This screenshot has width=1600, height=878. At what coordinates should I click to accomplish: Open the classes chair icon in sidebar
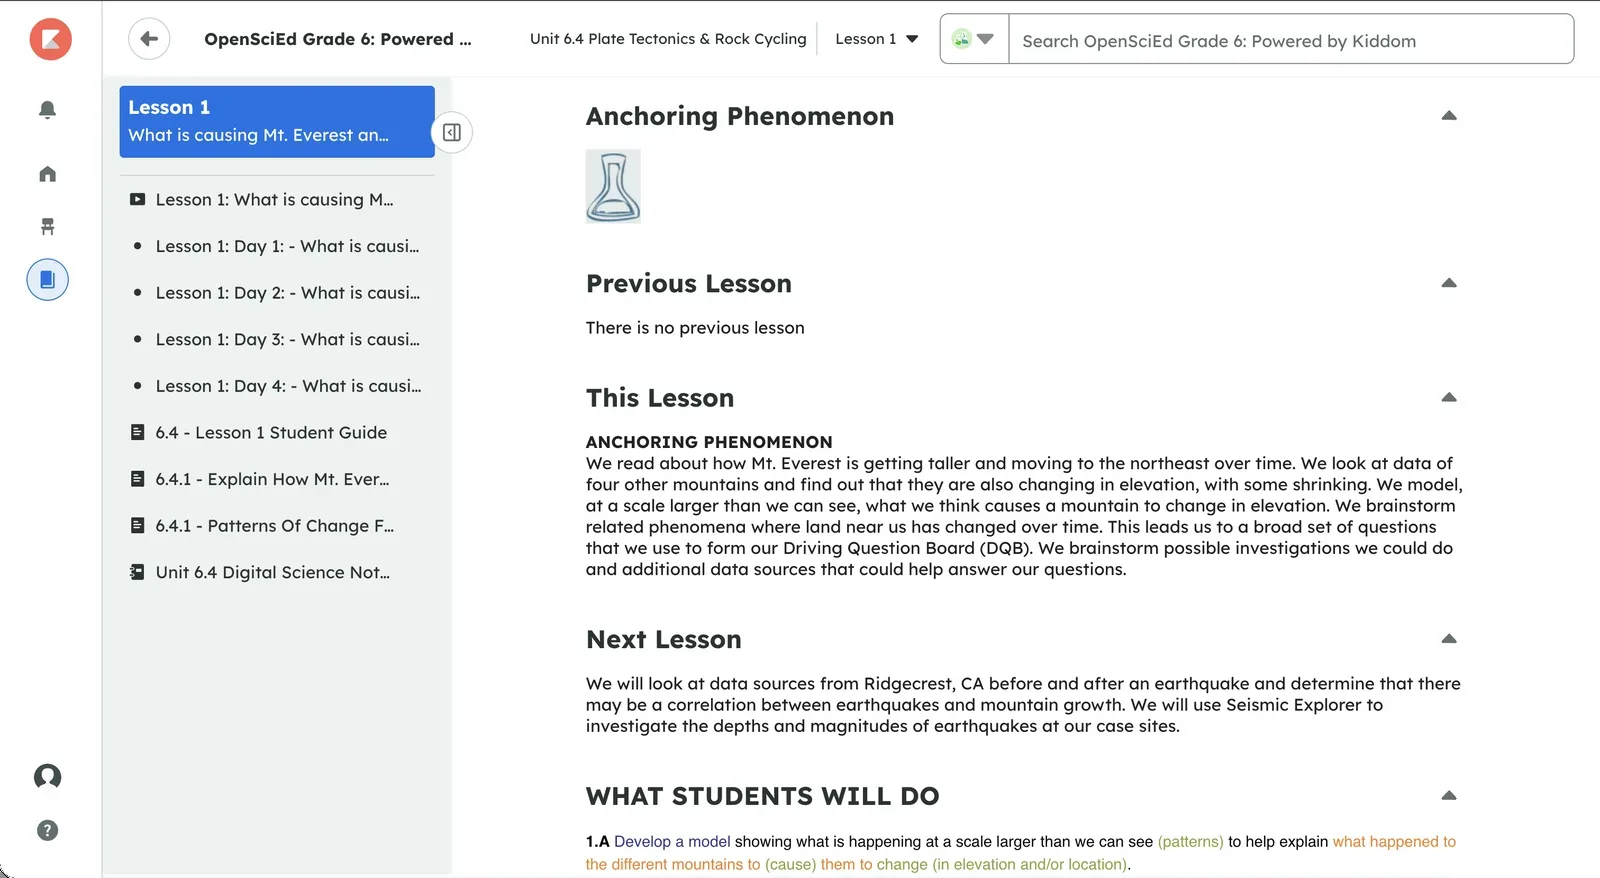[47, 226]
